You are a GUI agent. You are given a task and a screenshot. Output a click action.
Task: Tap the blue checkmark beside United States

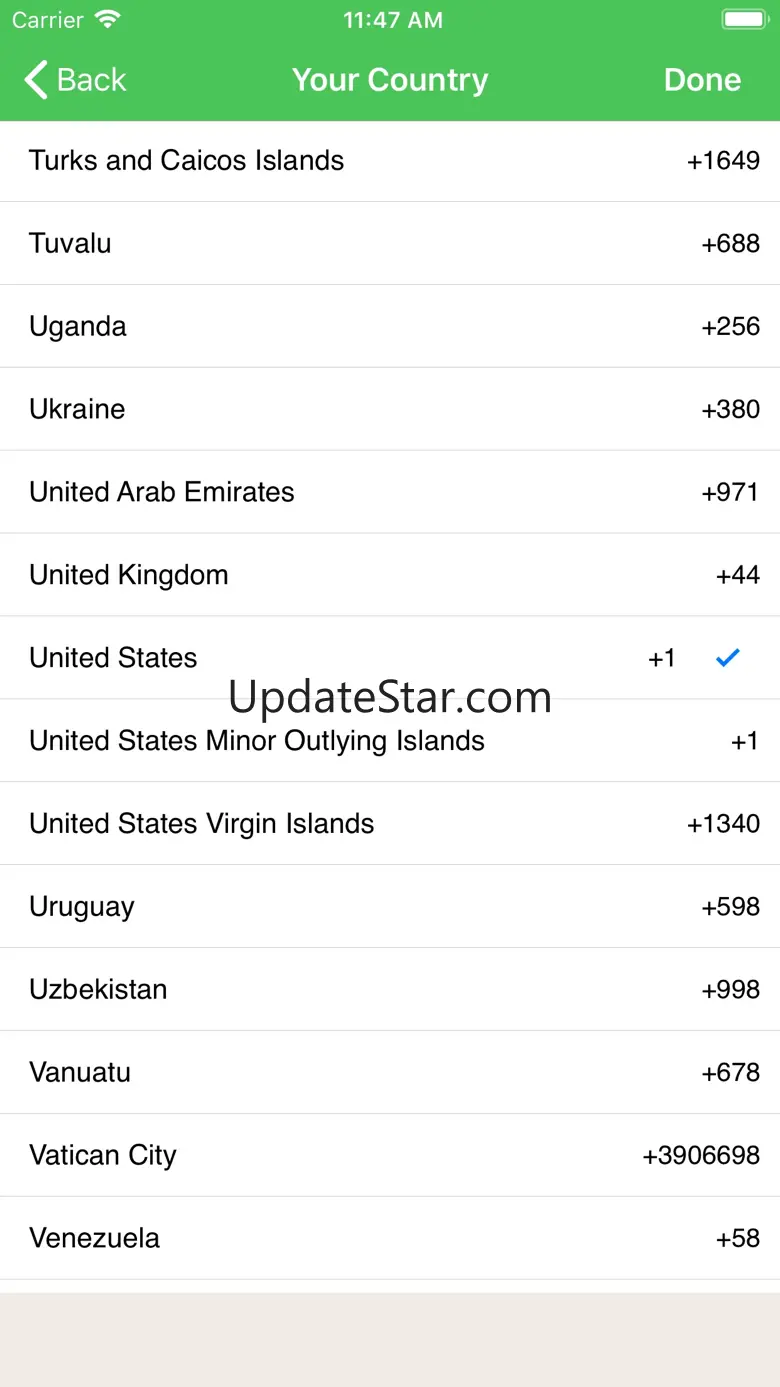pos(728,658)
